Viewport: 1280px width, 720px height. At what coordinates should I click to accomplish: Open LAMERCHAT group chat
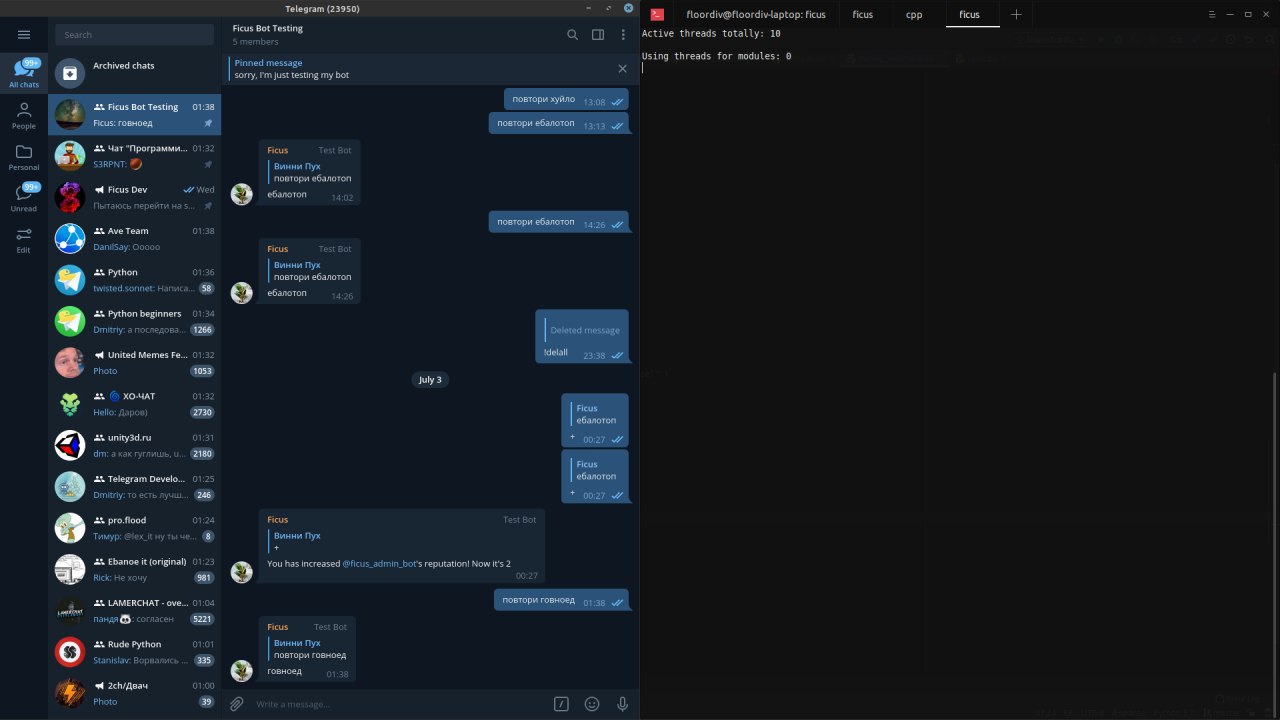pos(135,610)
